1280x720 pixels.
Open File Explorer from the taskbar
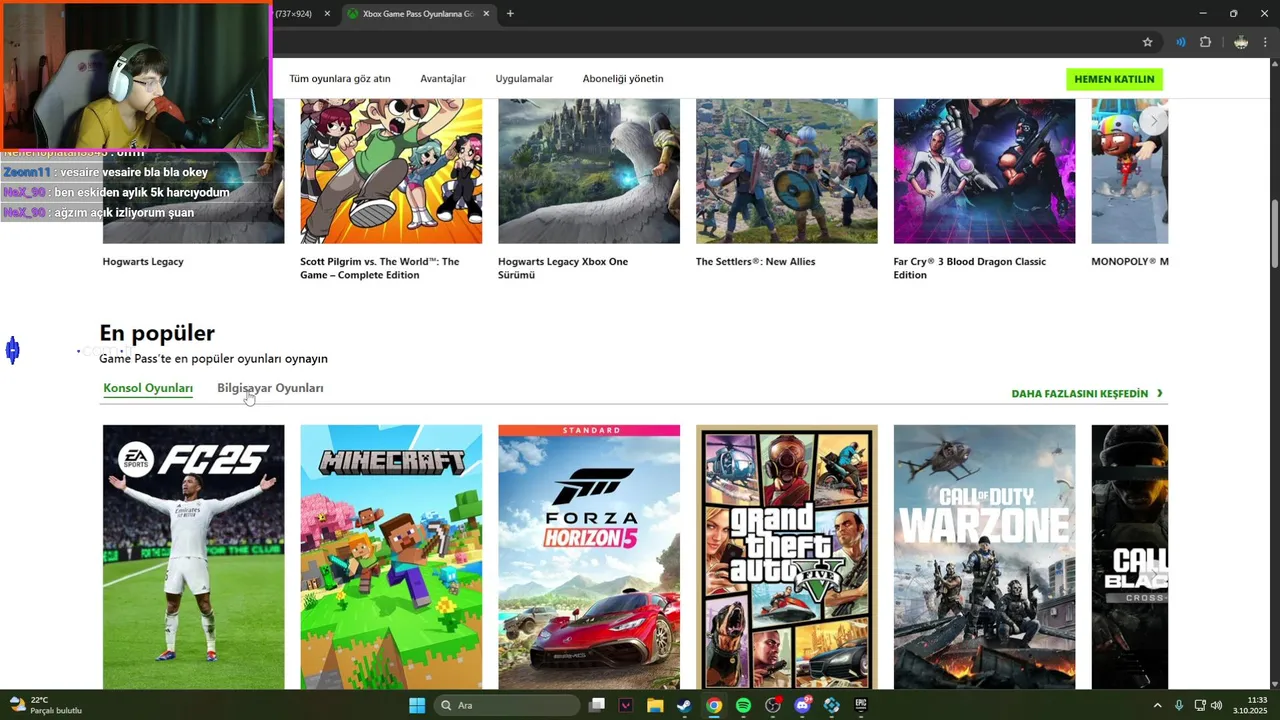[655, 705]
